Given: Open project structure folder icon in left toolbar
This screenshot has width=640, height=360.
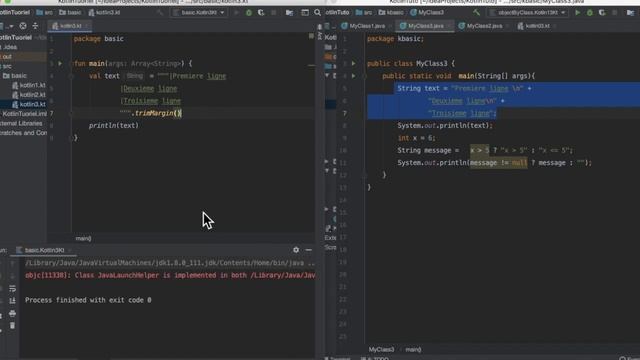Looking at the screenshot, I should click(289, 13).
